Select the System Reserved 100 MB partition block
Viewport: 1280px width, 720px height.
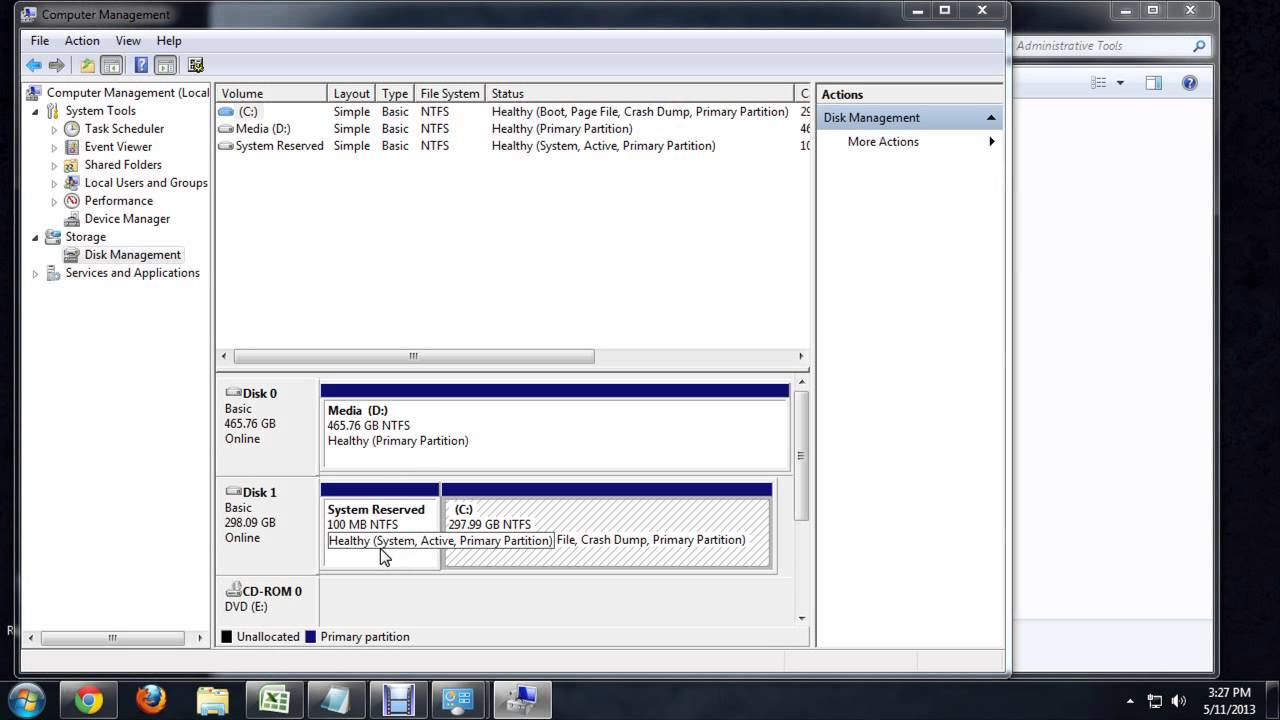click(380, 527)
